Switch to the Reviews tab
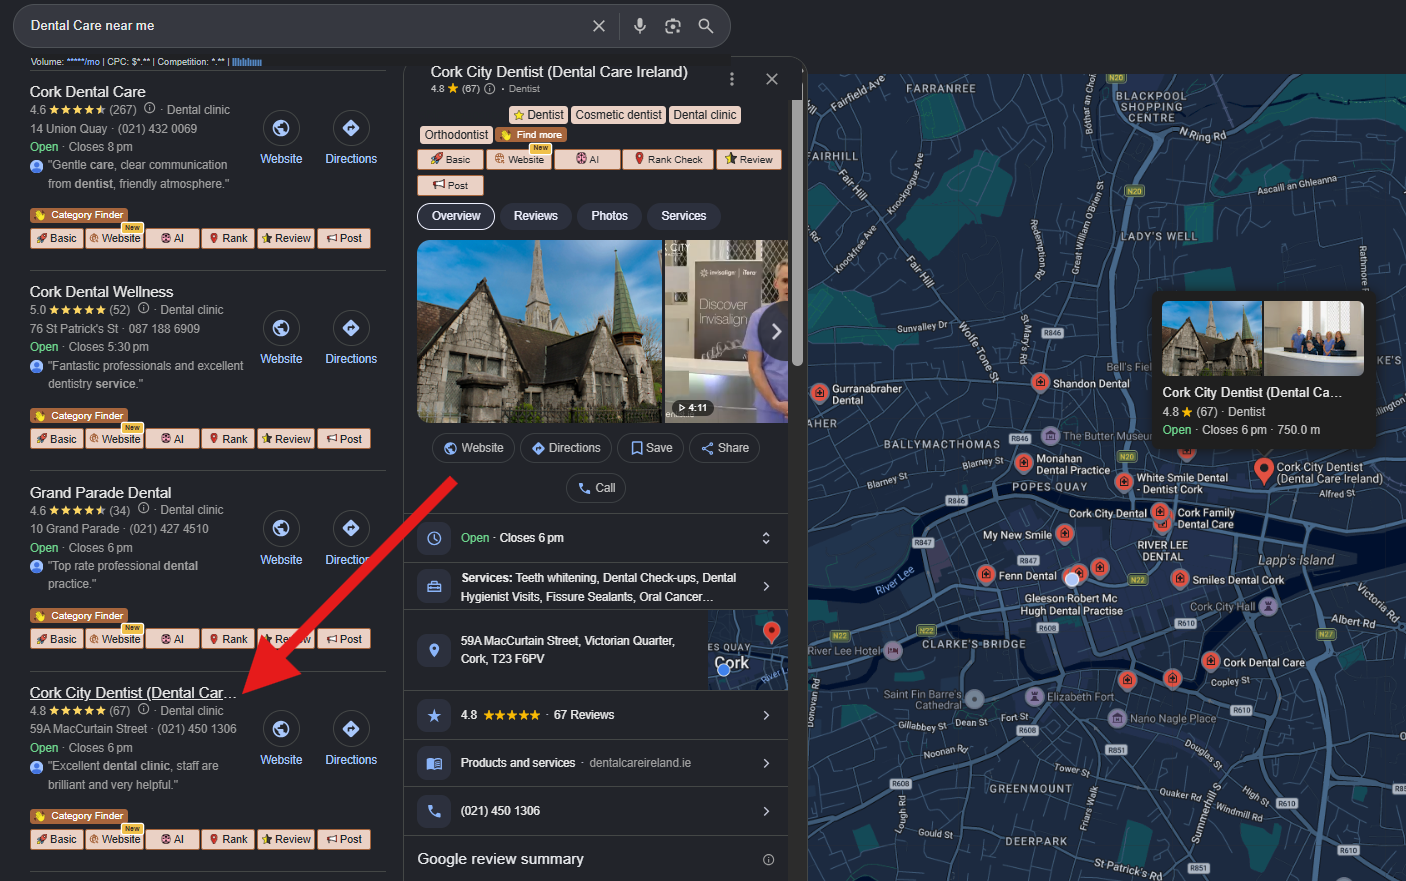 (536, 216)
